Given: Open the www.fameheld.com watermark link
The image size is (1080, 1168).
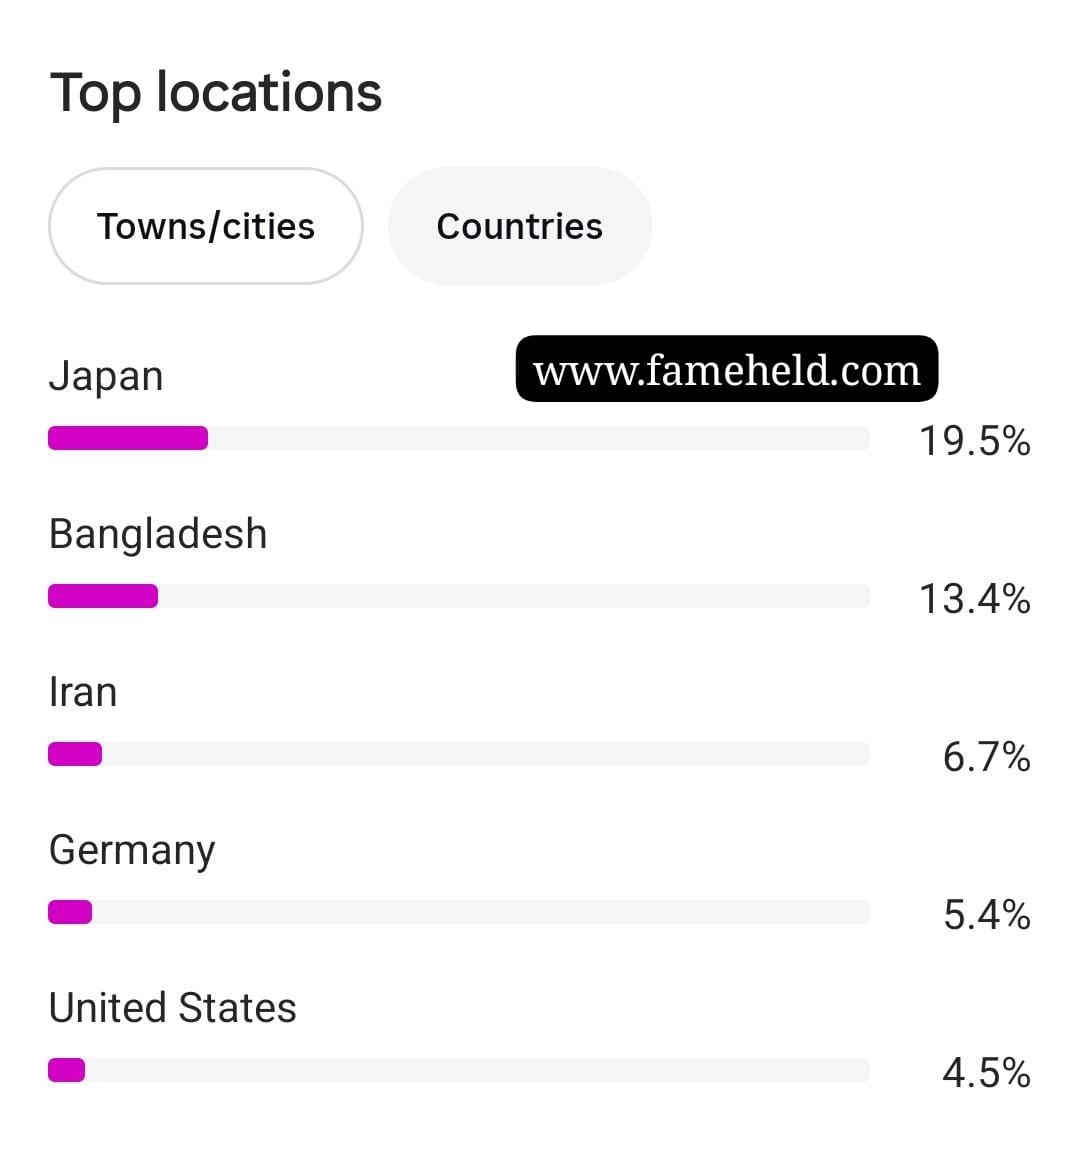Looking at the screenshot, I should (727, 369).
